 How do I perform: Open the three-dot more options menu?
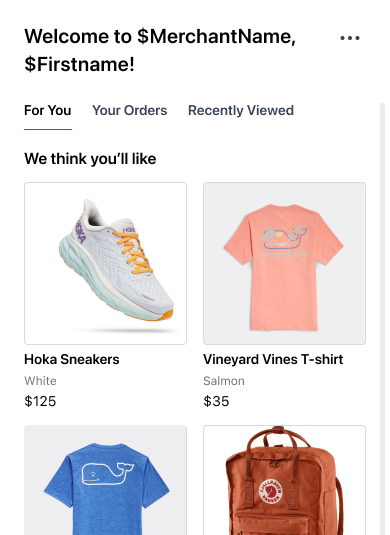point(350,38)
